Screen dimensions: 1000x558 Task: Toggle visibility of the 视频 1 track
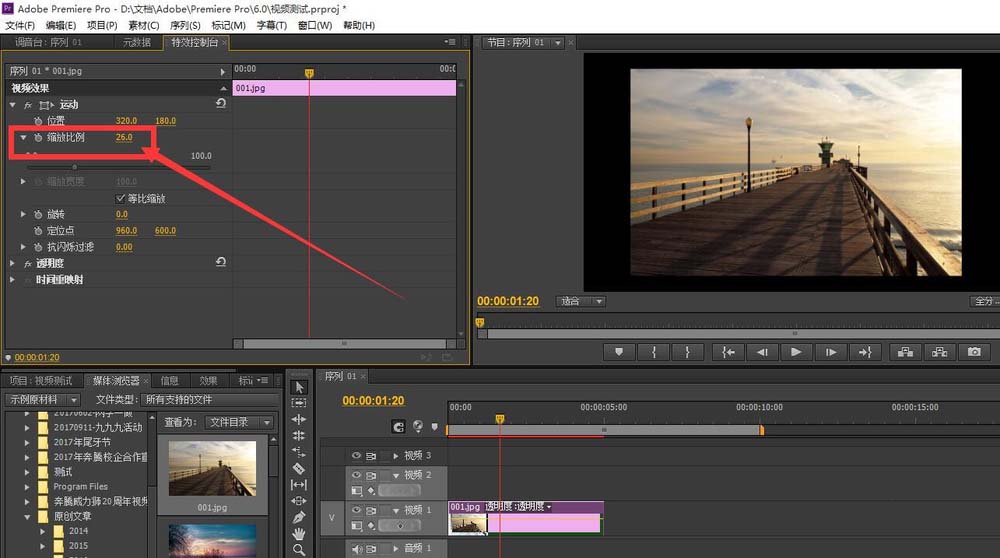(356, 510)
